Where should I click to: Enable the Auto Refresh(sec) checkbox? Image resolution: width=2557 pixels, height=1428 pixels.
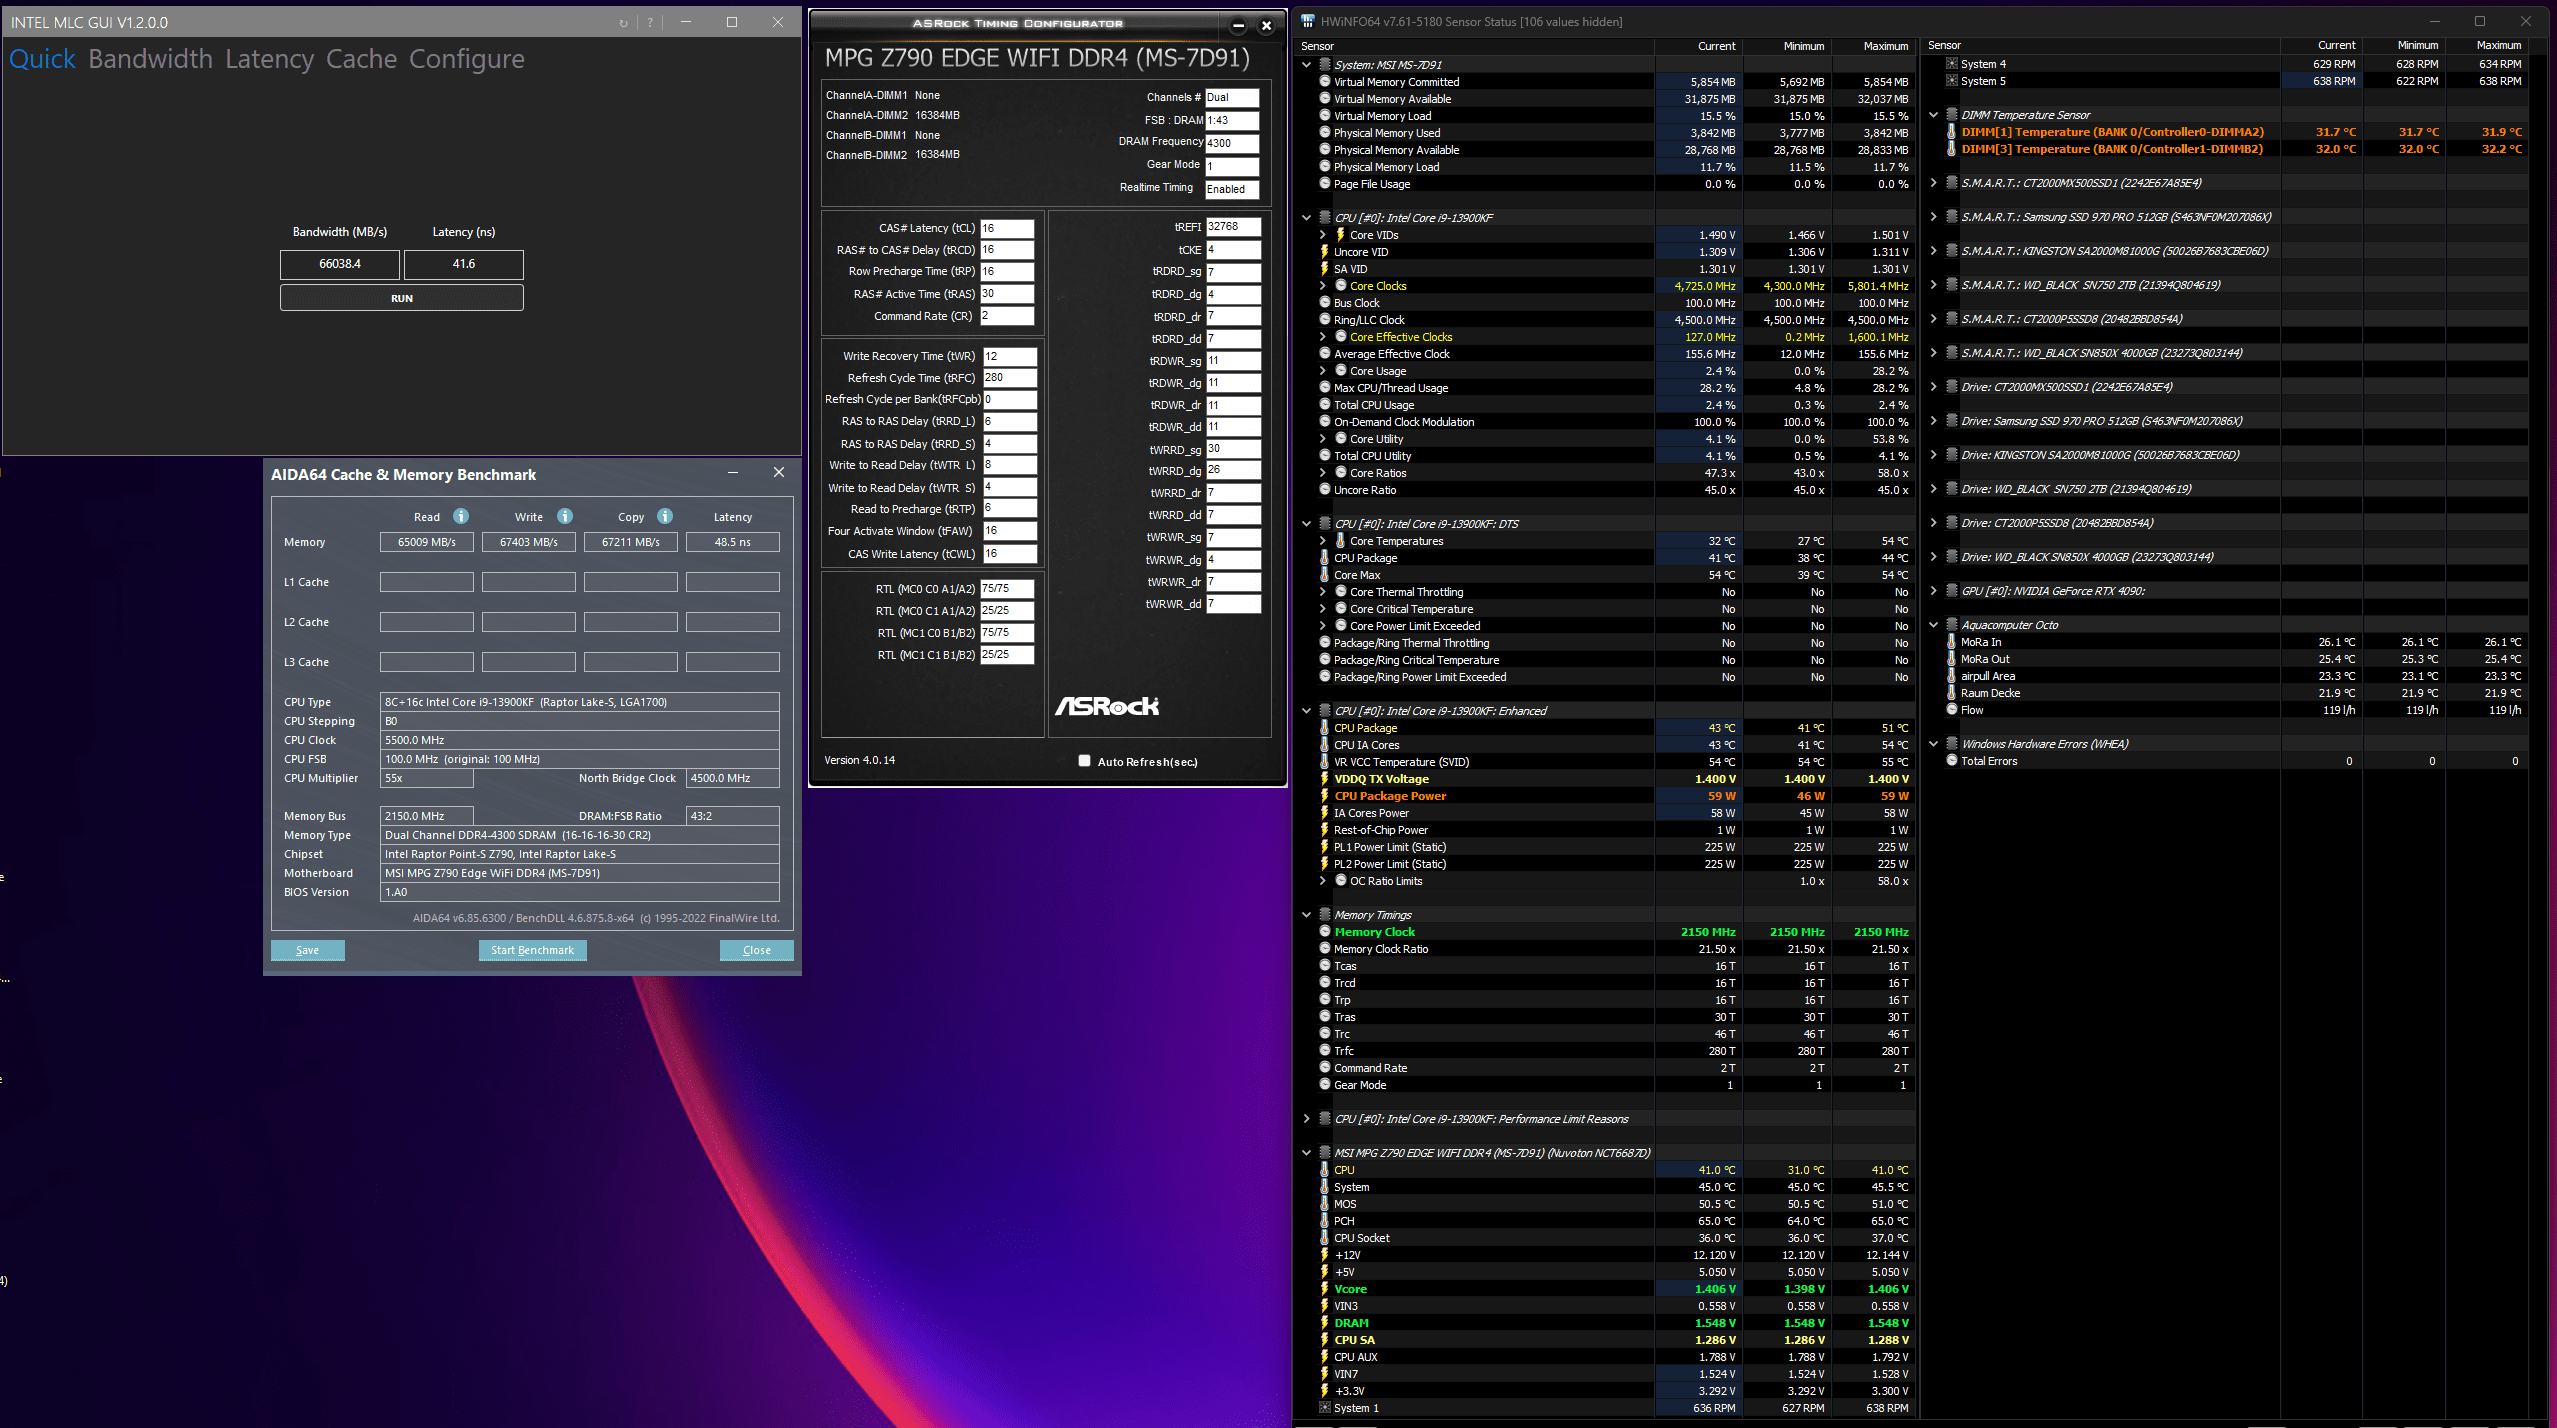[x=1084, y=761]
